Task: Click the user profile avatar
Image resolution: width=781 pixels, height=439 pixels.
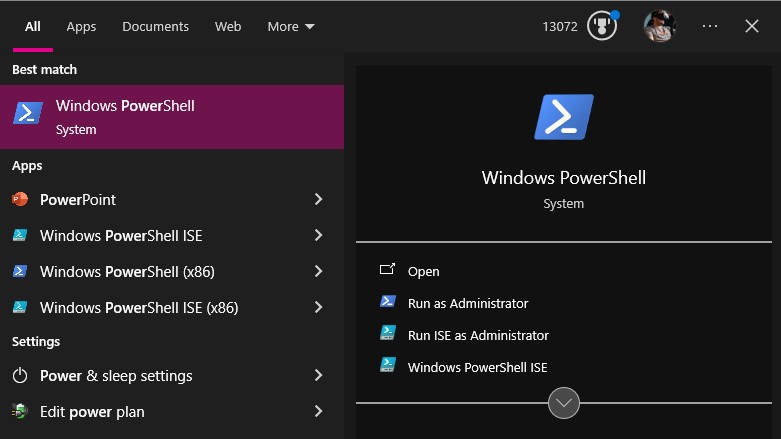Action: tap(659, 26)
